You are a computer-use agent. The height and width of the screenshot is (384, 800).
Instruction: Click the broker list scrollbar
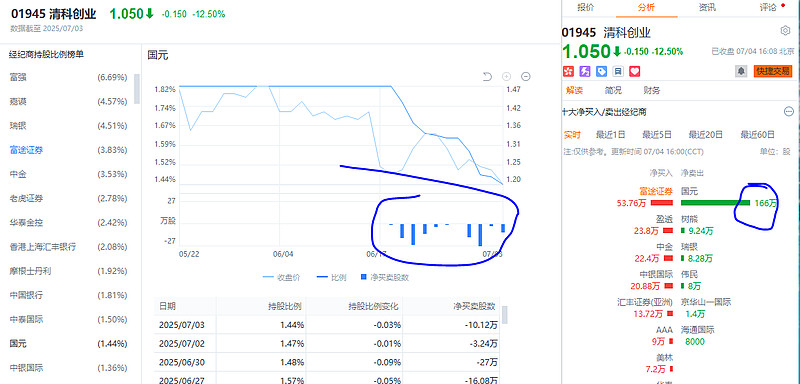tap(137, 88)
